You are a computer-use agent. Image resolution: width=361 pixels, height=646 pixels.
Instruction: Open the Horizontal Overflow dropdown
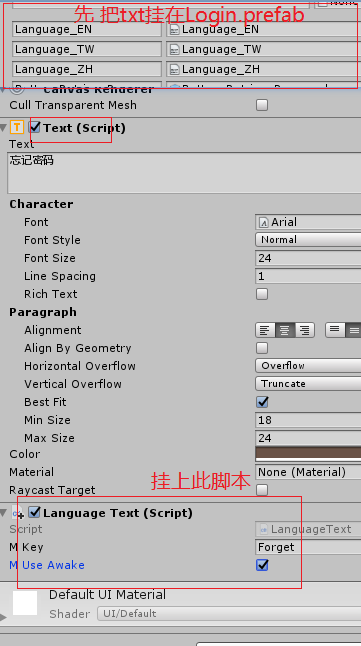tap(308, 366)
